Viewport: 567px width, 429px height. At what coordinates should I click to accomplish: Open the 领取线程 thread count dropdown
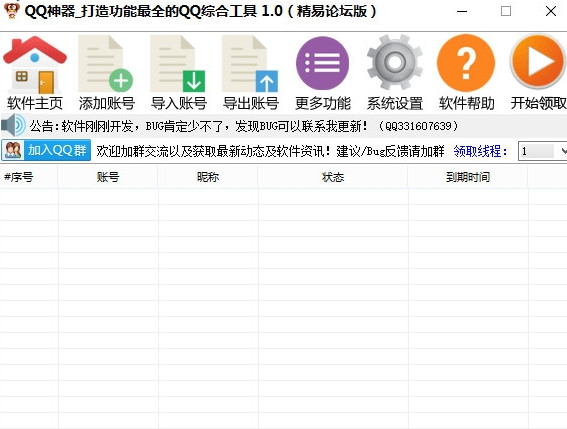point(542,151)
